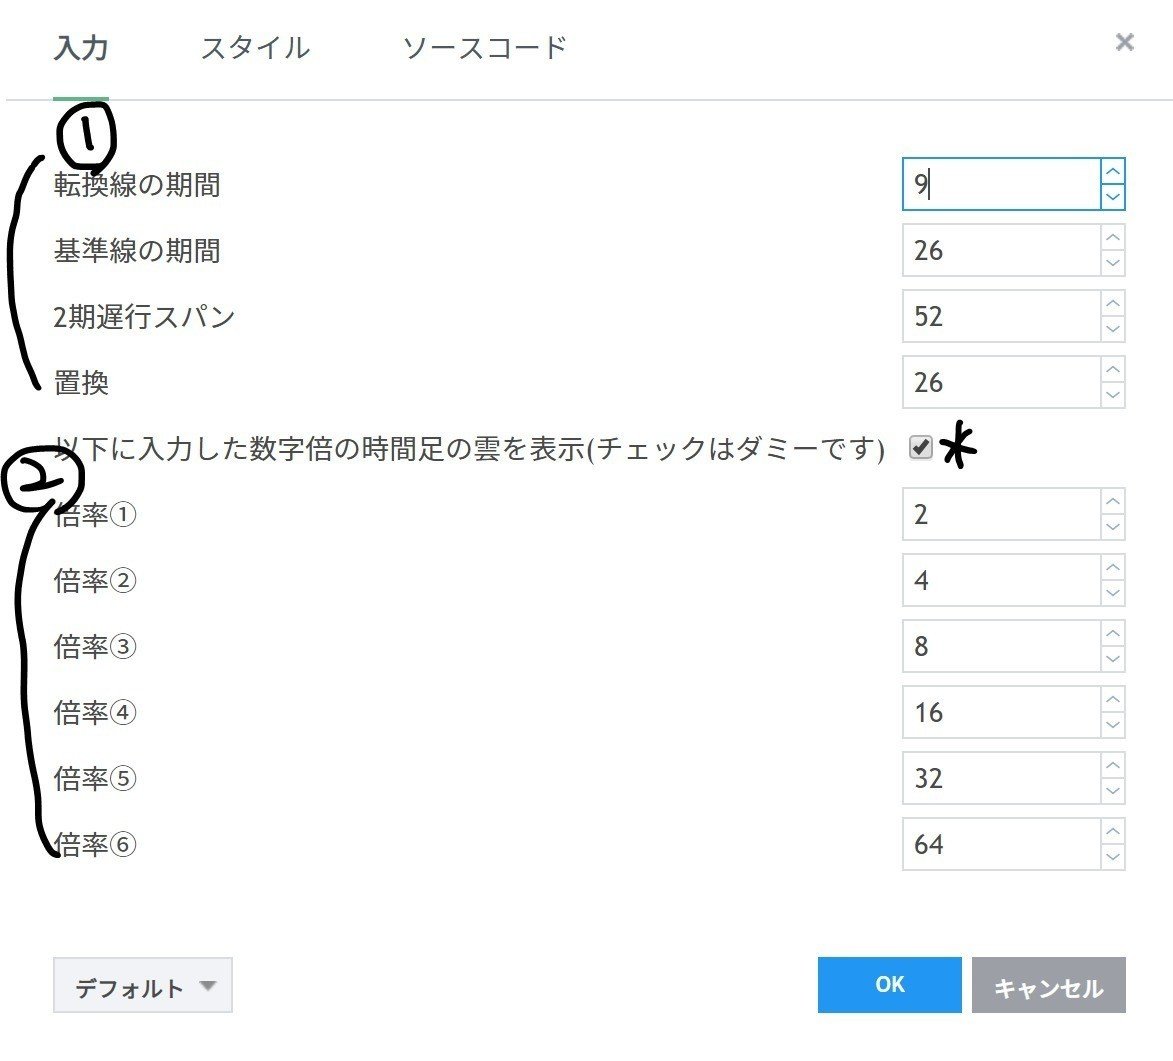Increase 倍率① using the stepper arrow
1173x1061 pixels.
[x=1112, y=502]
